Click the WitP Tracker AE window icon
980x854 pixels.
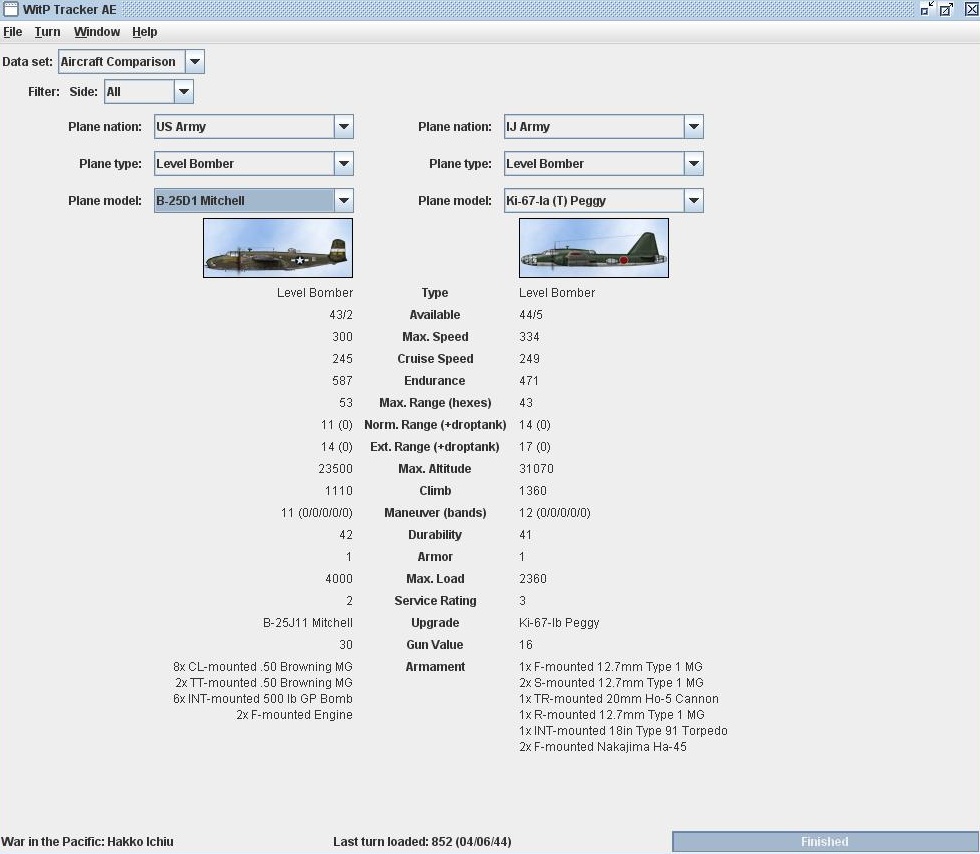coord(11,9)
